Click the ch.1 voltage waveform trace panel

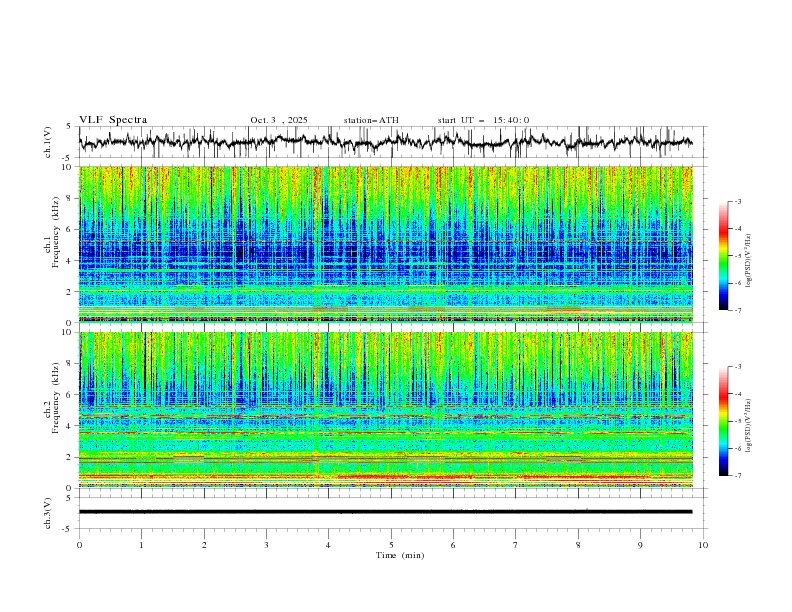click(x=393, y=142)
